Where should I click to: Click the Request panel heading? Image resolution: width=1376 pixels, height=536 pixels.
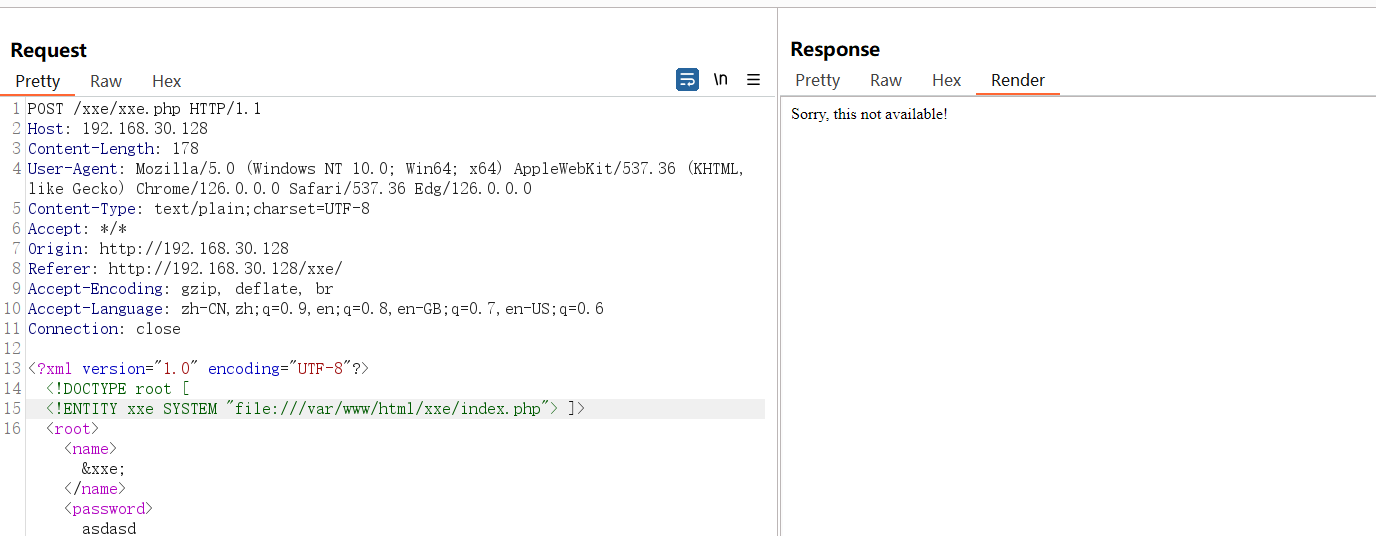(49, 50)
